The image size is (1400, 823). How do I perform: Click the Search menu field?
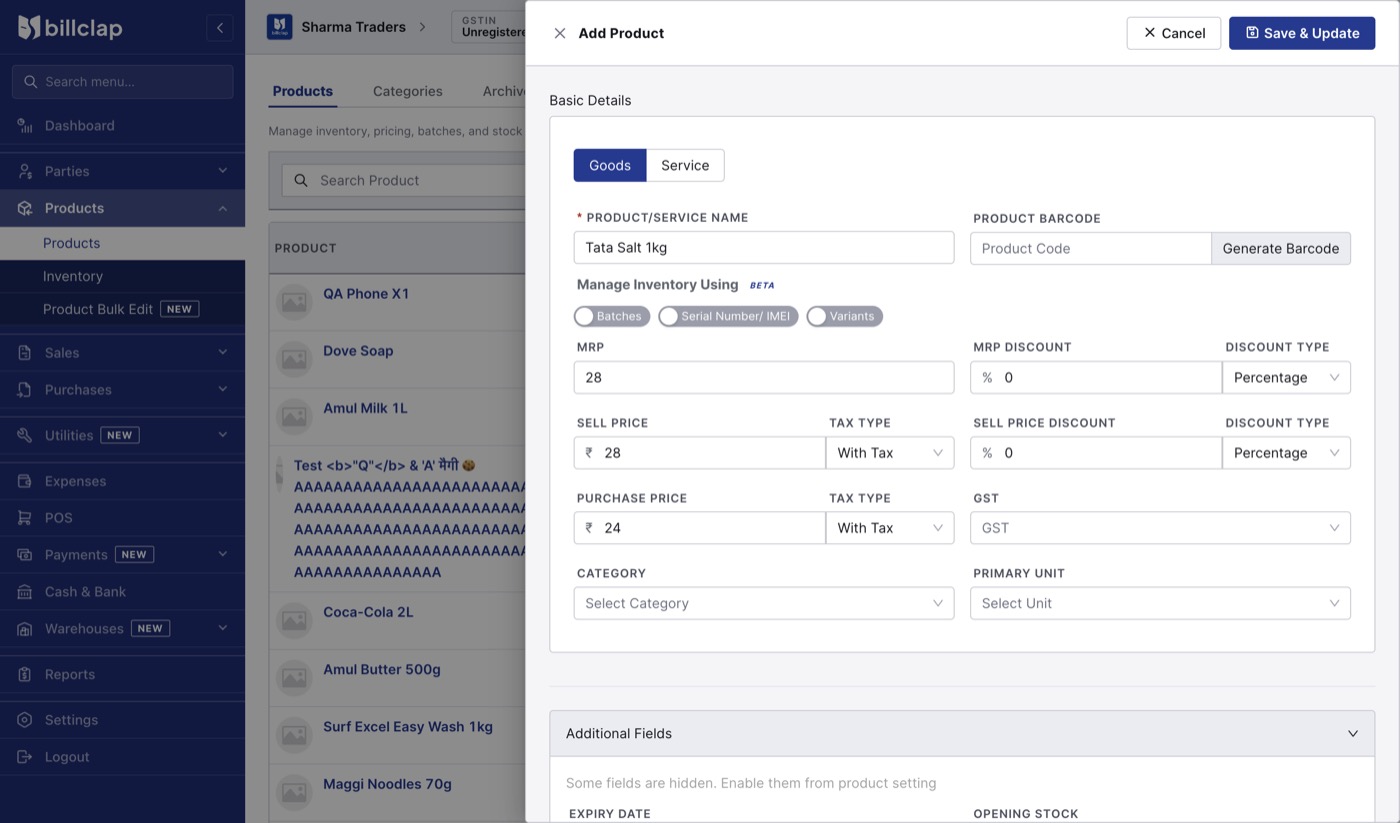pos(122,82)
